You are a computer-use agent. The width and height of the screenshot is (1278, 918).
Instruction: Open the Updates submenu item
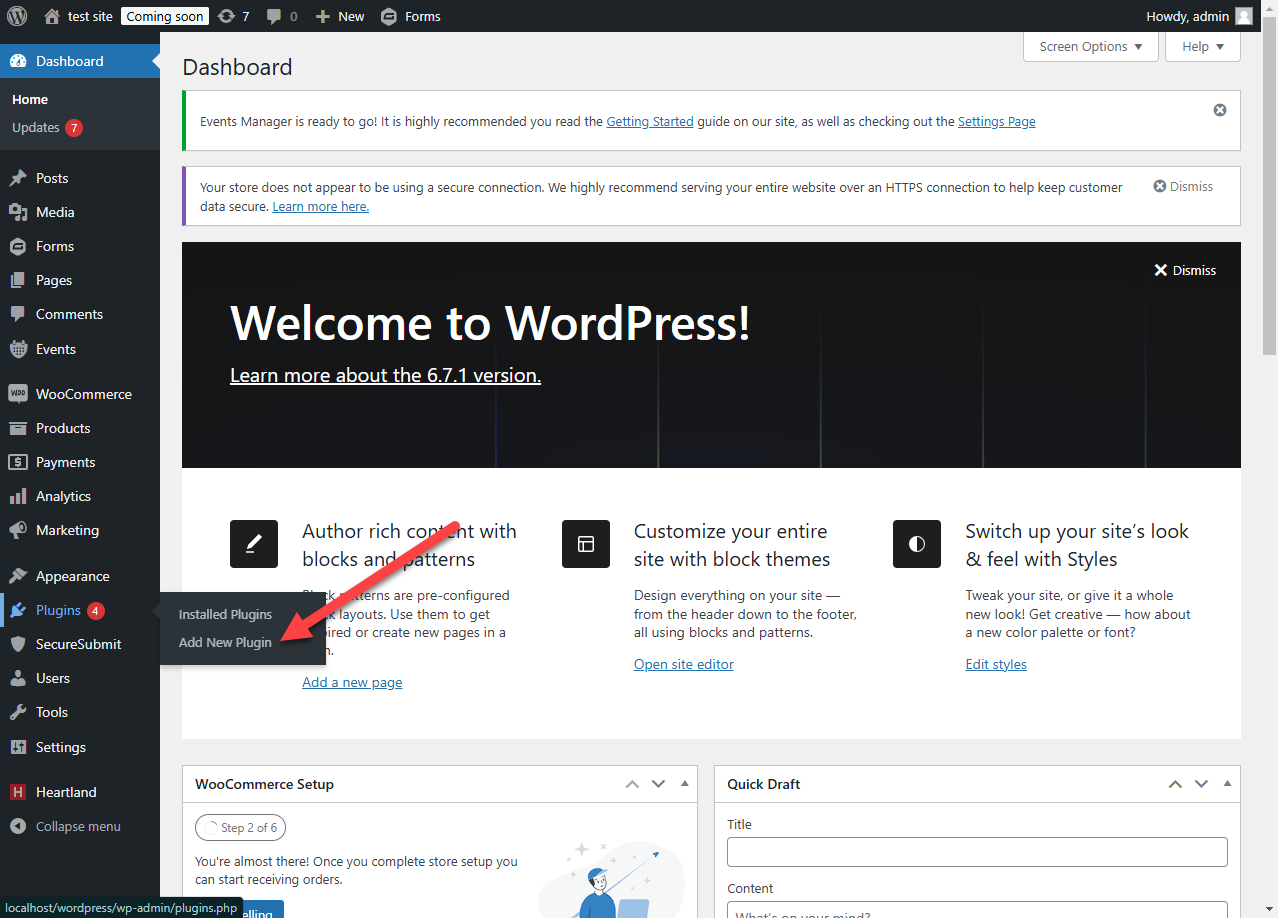pyautogui.click(x=47, y=128)
